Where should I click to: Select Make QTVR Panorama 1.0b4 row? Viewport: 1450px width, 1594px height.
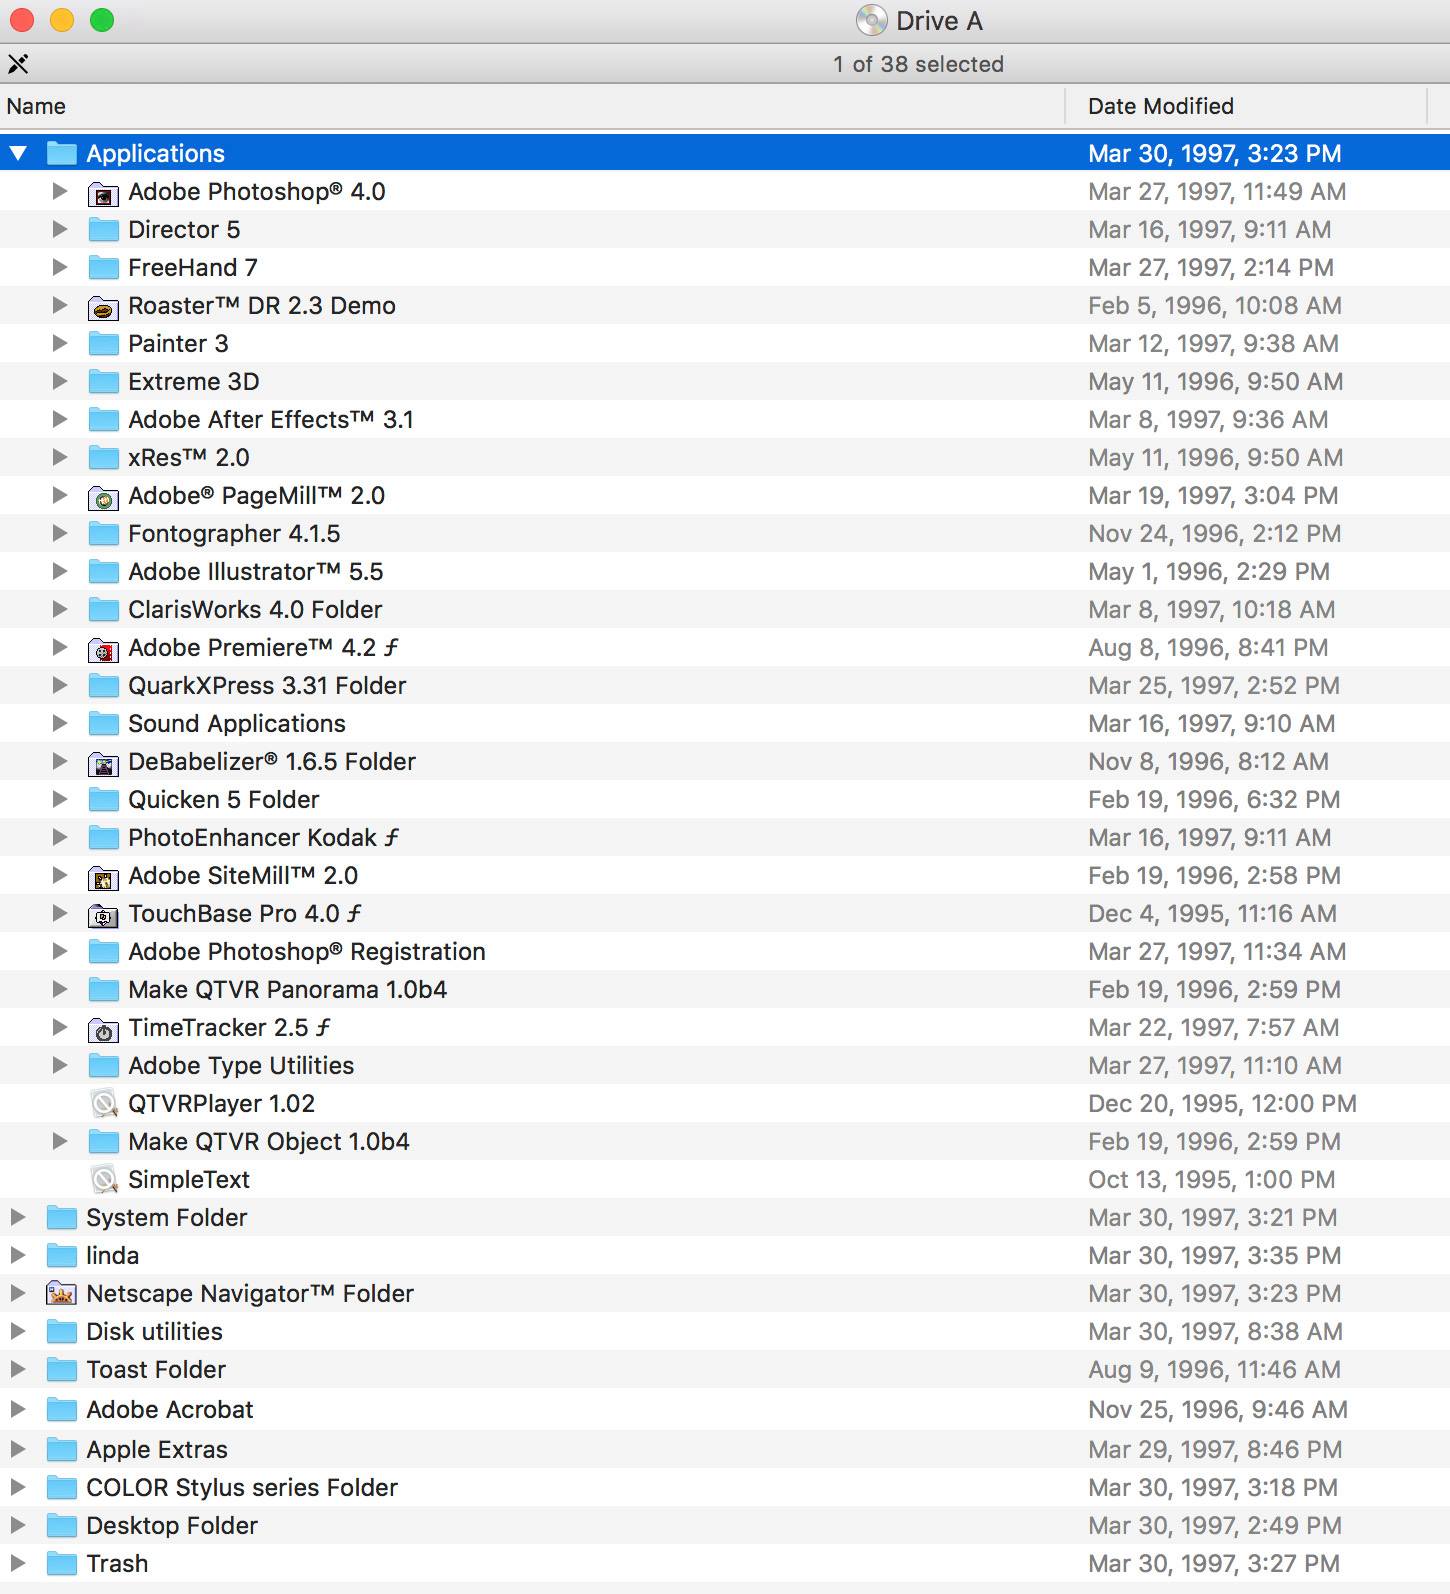point(725,990)
